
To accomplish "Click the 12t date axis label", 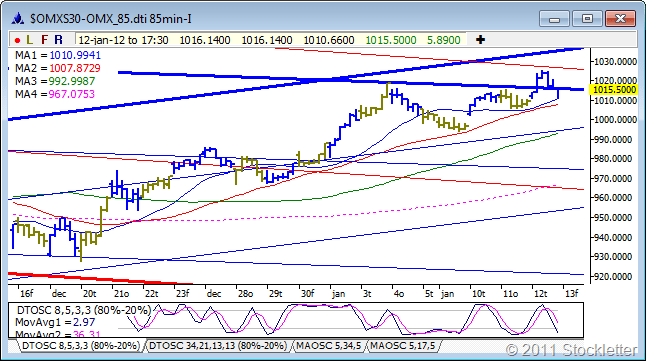I will (541, 293).
